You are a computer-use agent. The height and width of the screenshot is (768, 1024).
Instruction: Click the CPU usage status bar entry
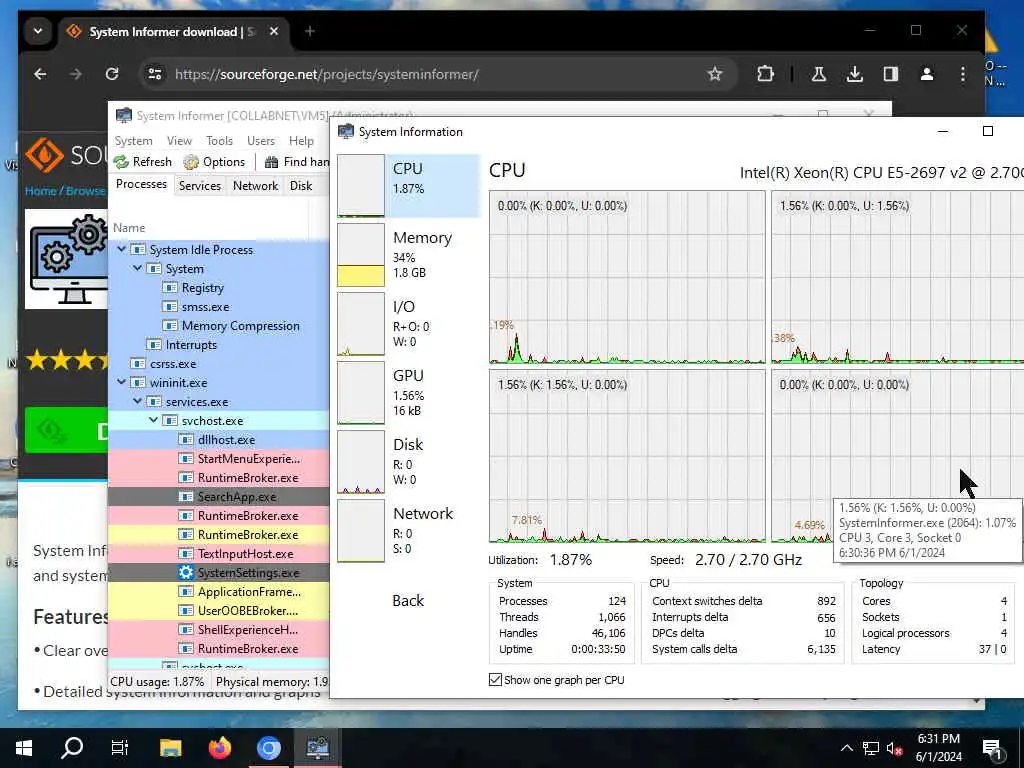[157, 681]
